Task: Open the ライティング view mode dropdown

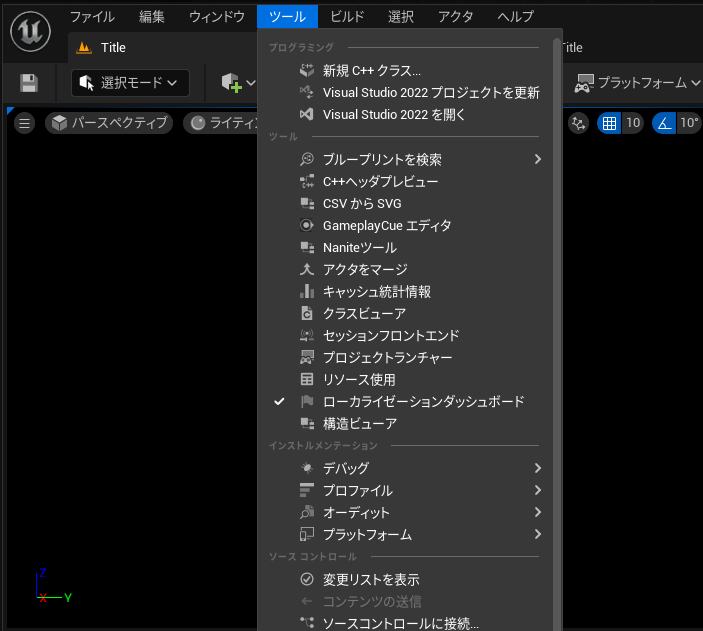Action: click(221, 123)
